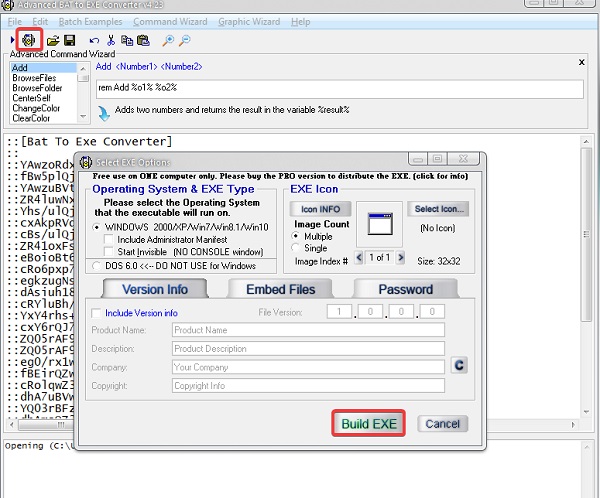Click the Paste clipboard toolbar icon
Viewport: 600px width, 498px height.
(x=143, y=40)
